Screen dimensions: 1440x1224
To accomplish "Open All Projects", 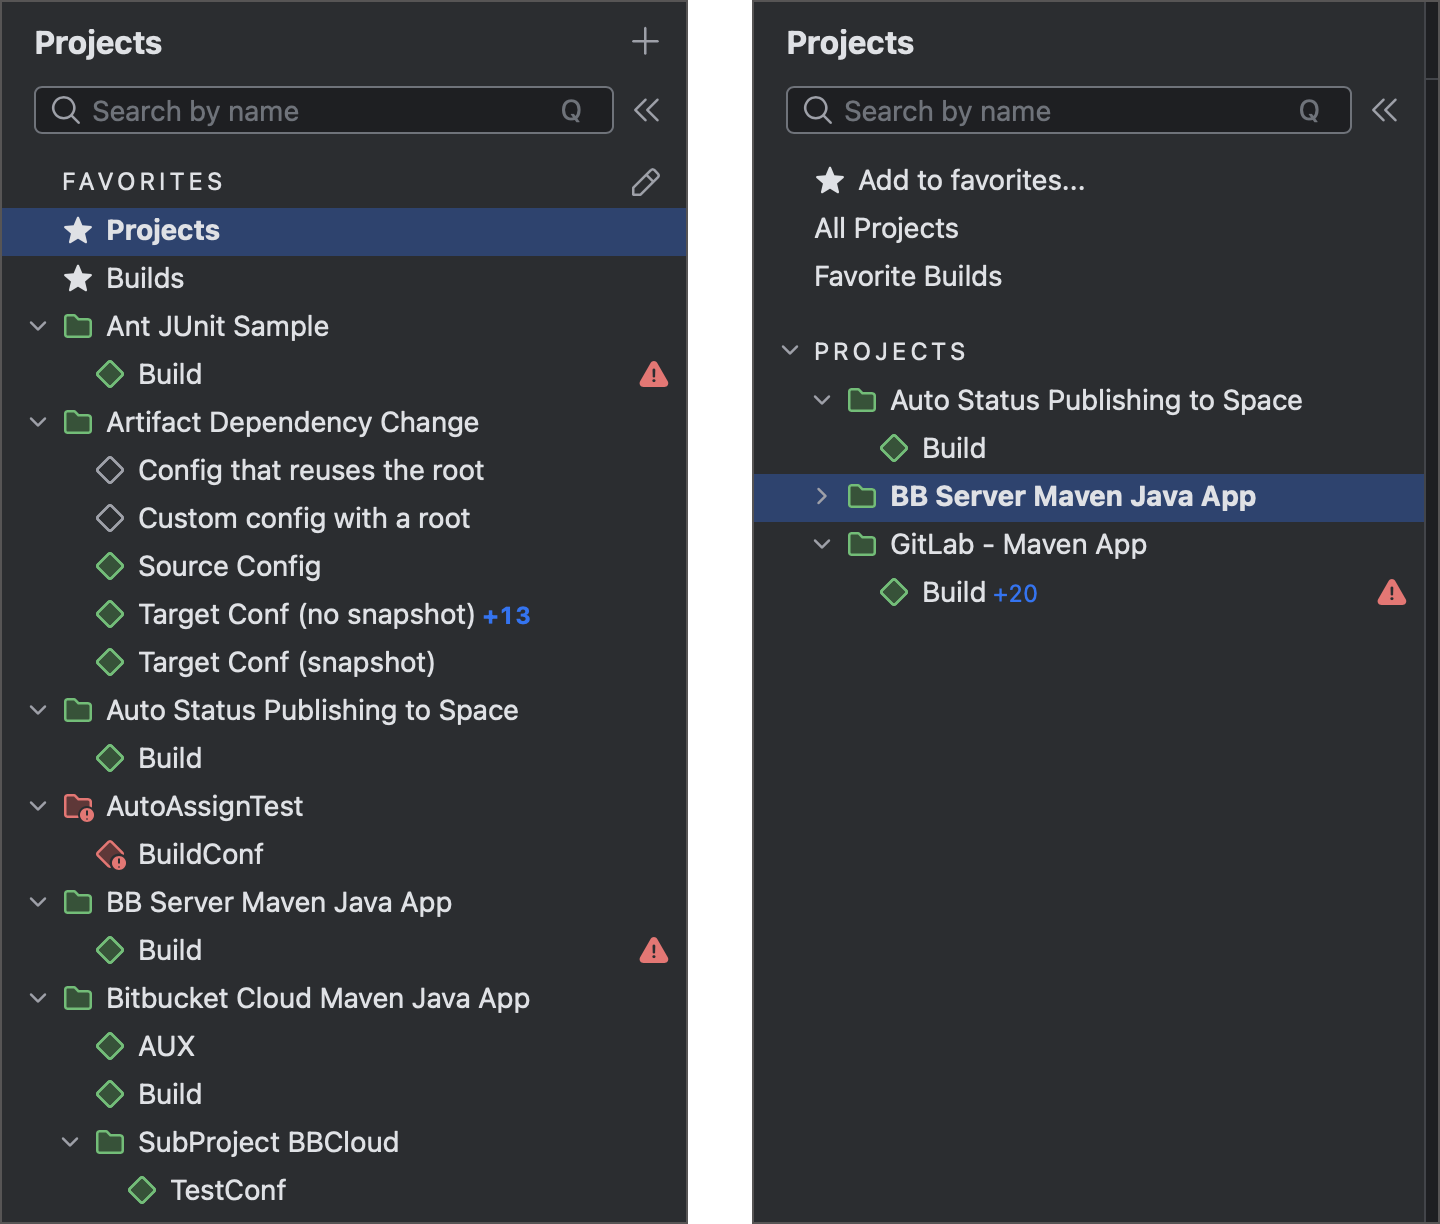I will (x=886, y=229).
